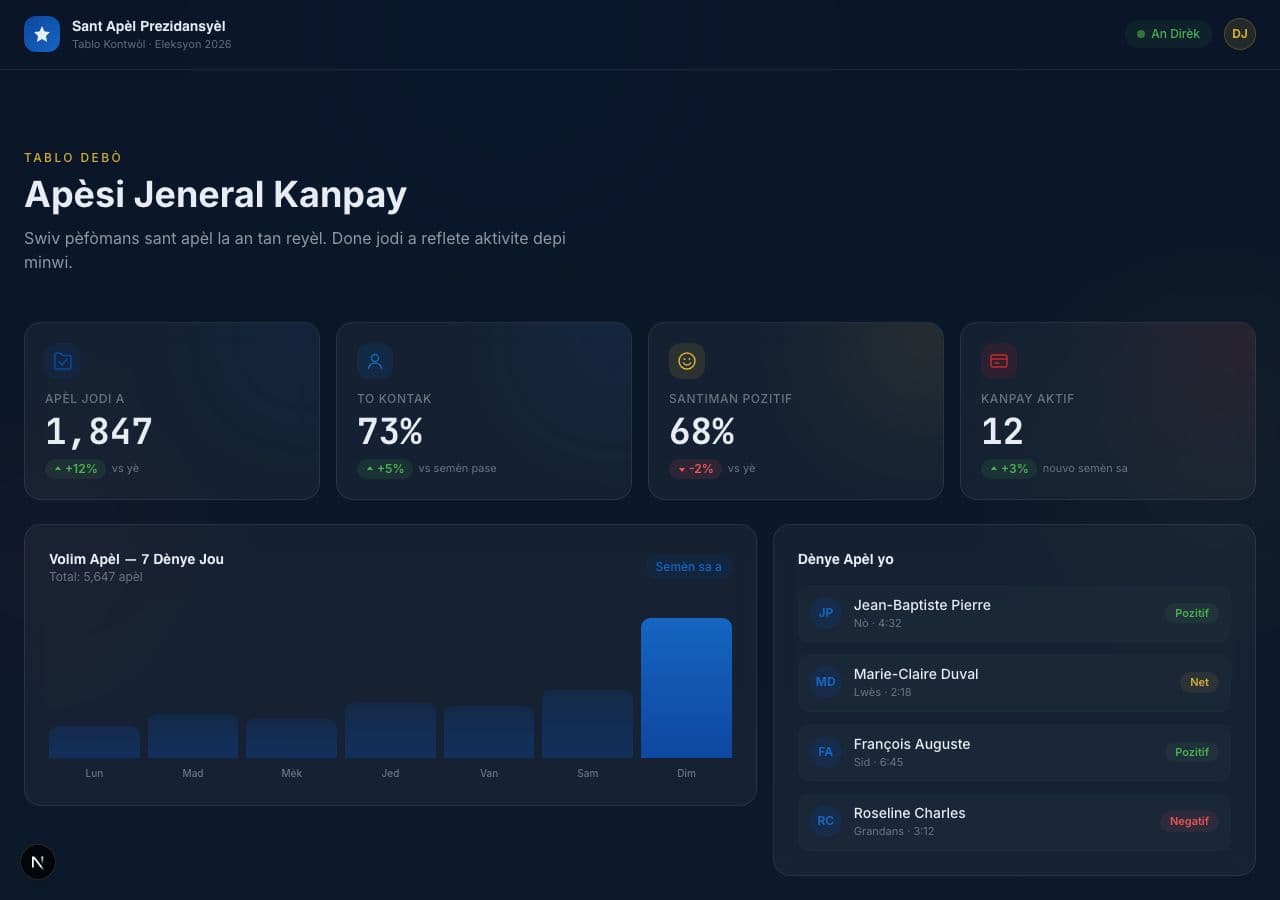The image size is (1280, 900).
Task: Click the RC avatar of Roseline Charles
Action: click(826, 821)
